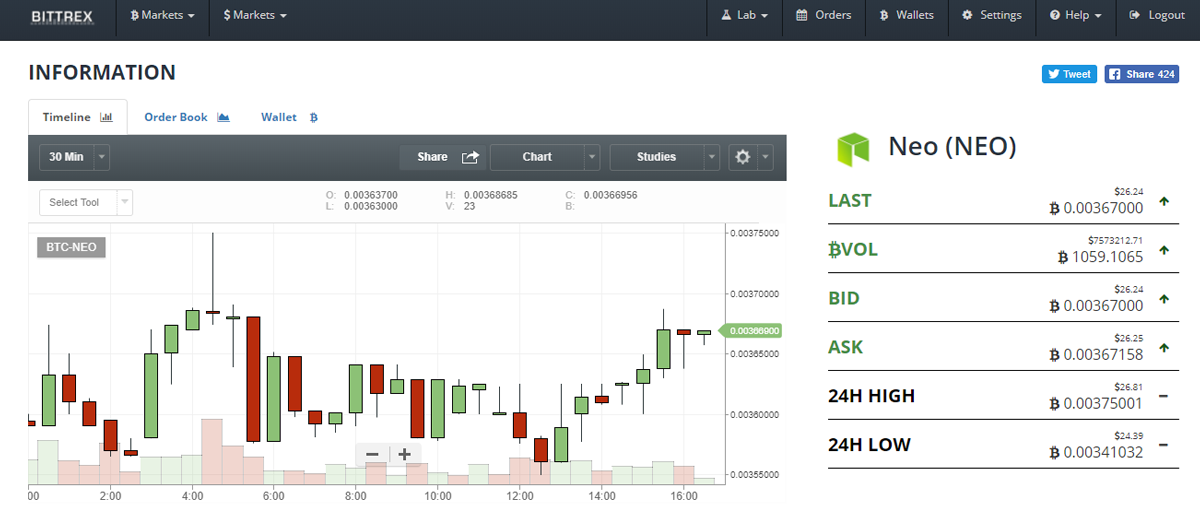This screenshot has height=521, width=1200.
Task: Click the up arrow next to ASK
Action: (1163, 348)
